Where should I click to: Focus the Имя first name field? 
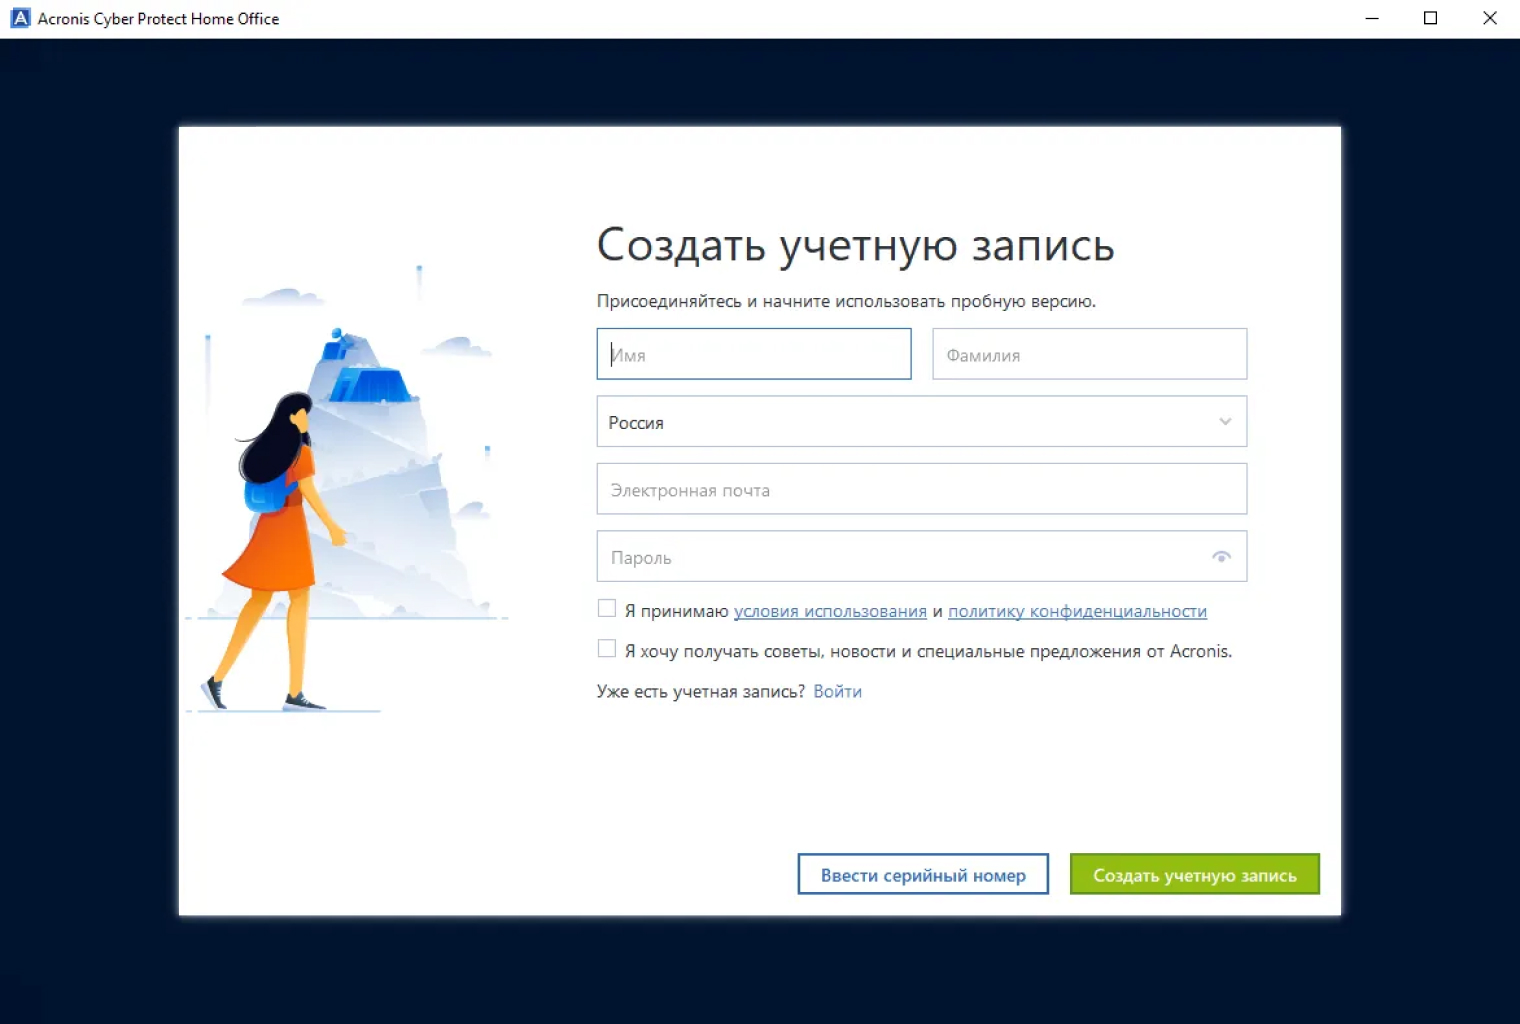754,354
